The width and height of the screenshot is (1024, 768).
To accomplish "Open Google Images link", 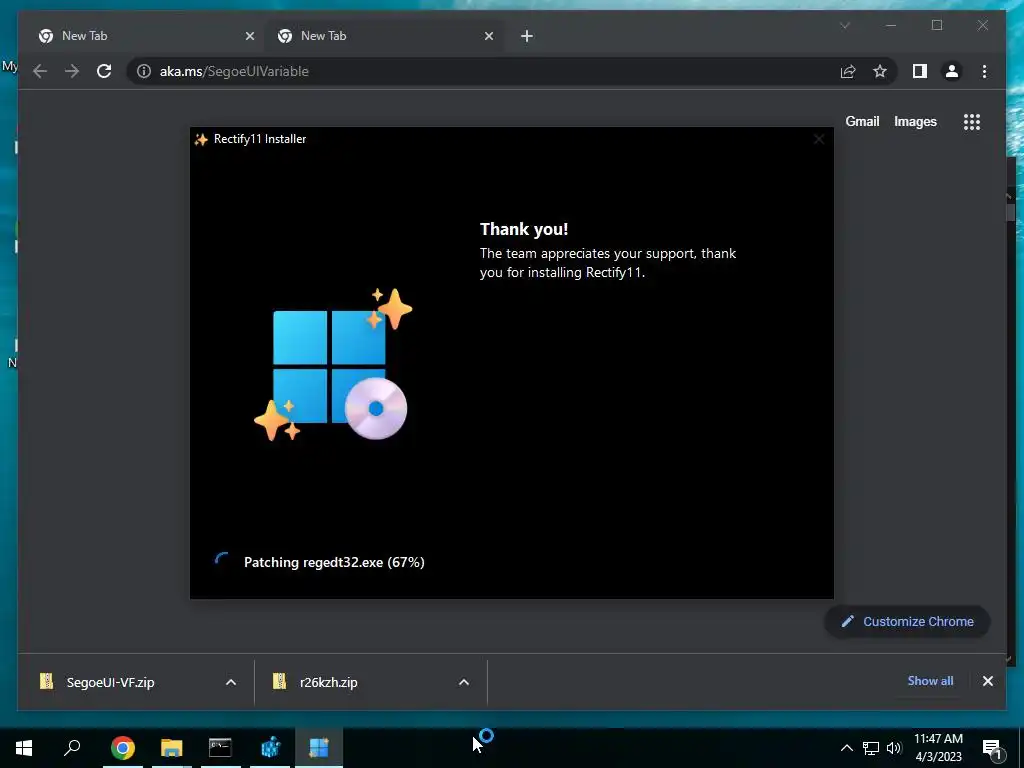I will [x=915, y=121].
